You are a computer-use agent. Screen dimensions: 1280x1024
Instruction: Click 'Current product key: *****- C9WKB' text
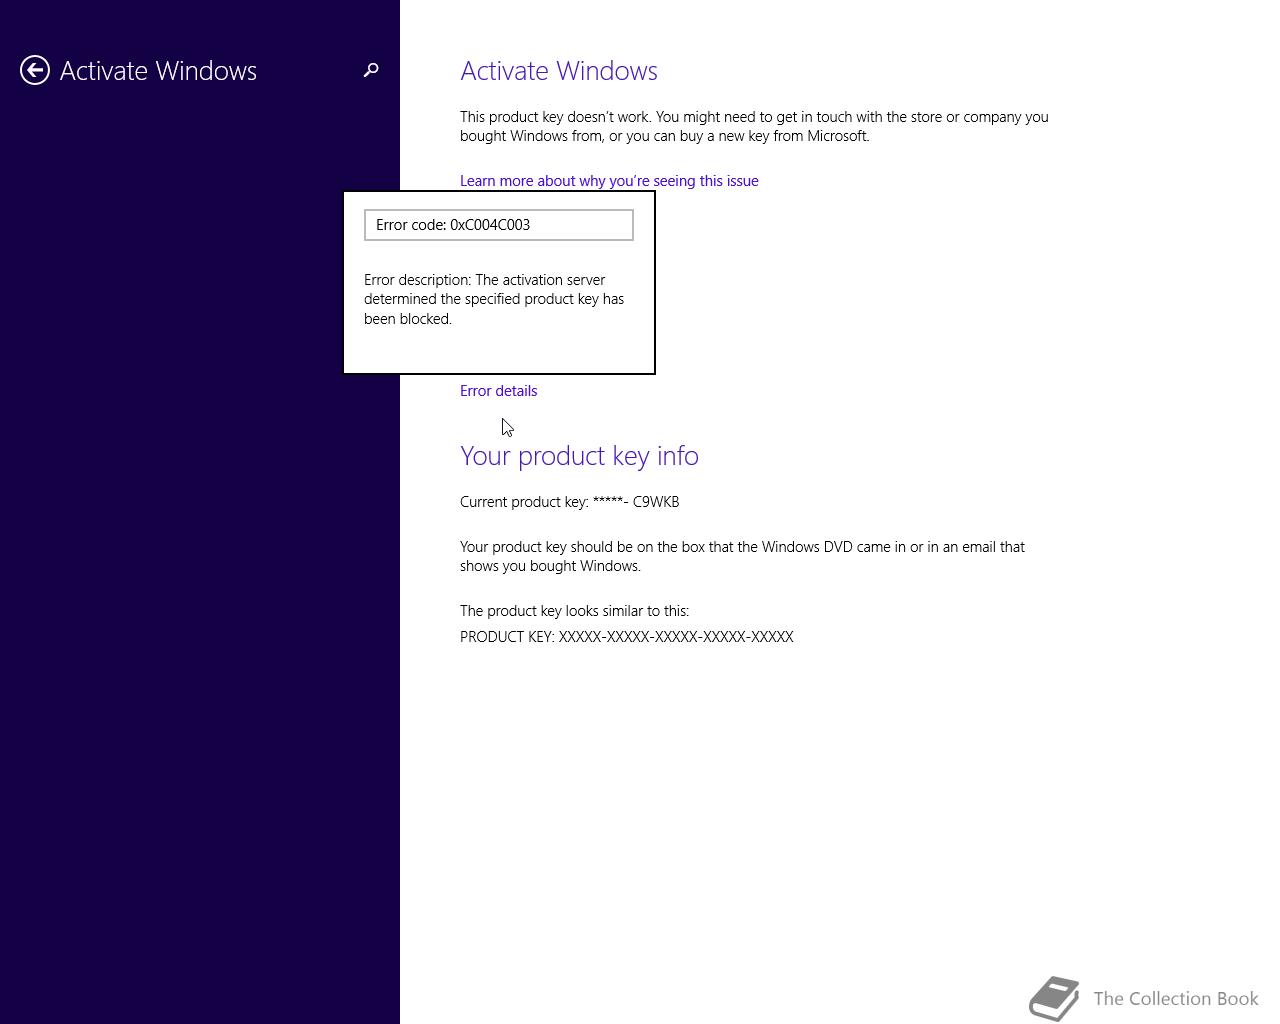tap(569, 502)
